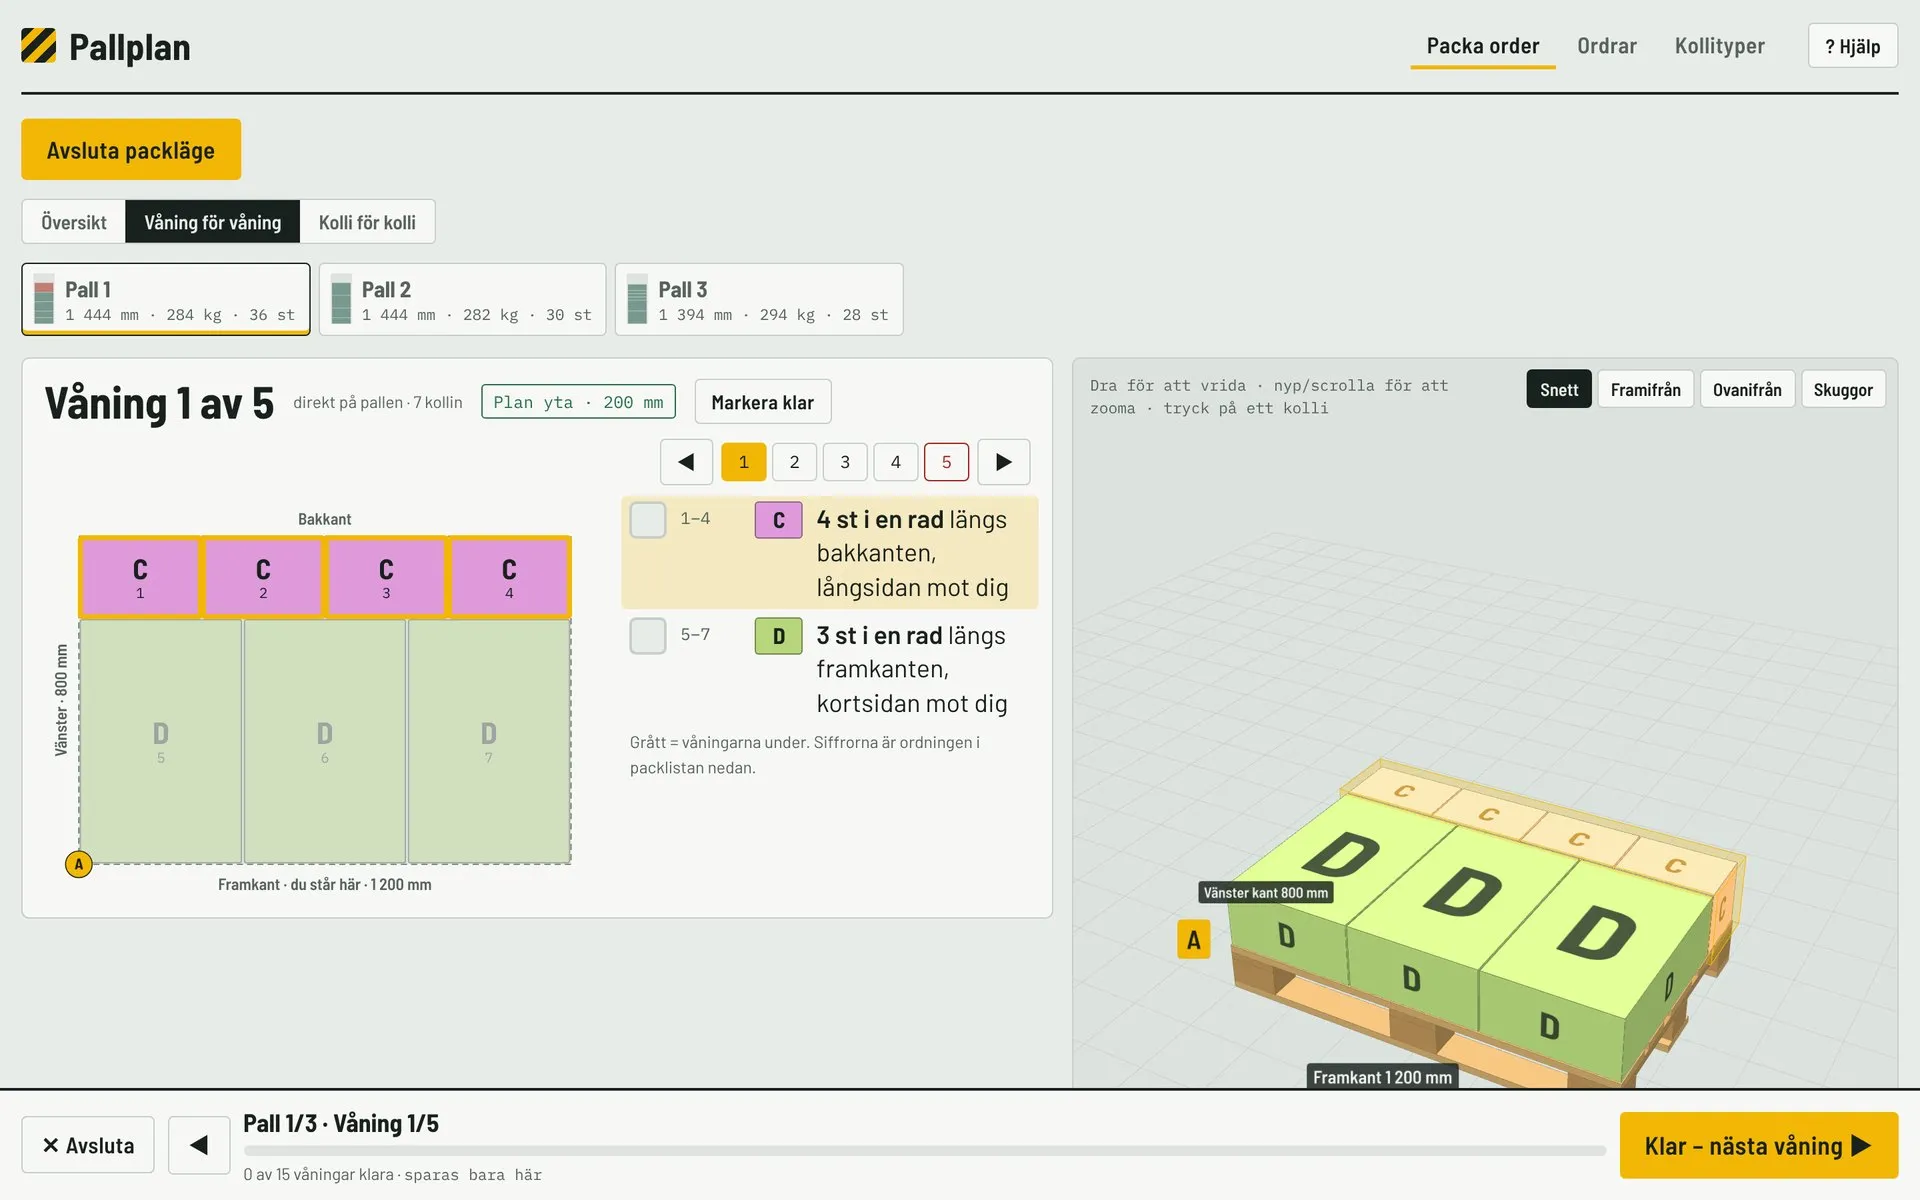Click Klar – nästa våning button
1920x1200 pixels.
[x=1758, y=1146]
